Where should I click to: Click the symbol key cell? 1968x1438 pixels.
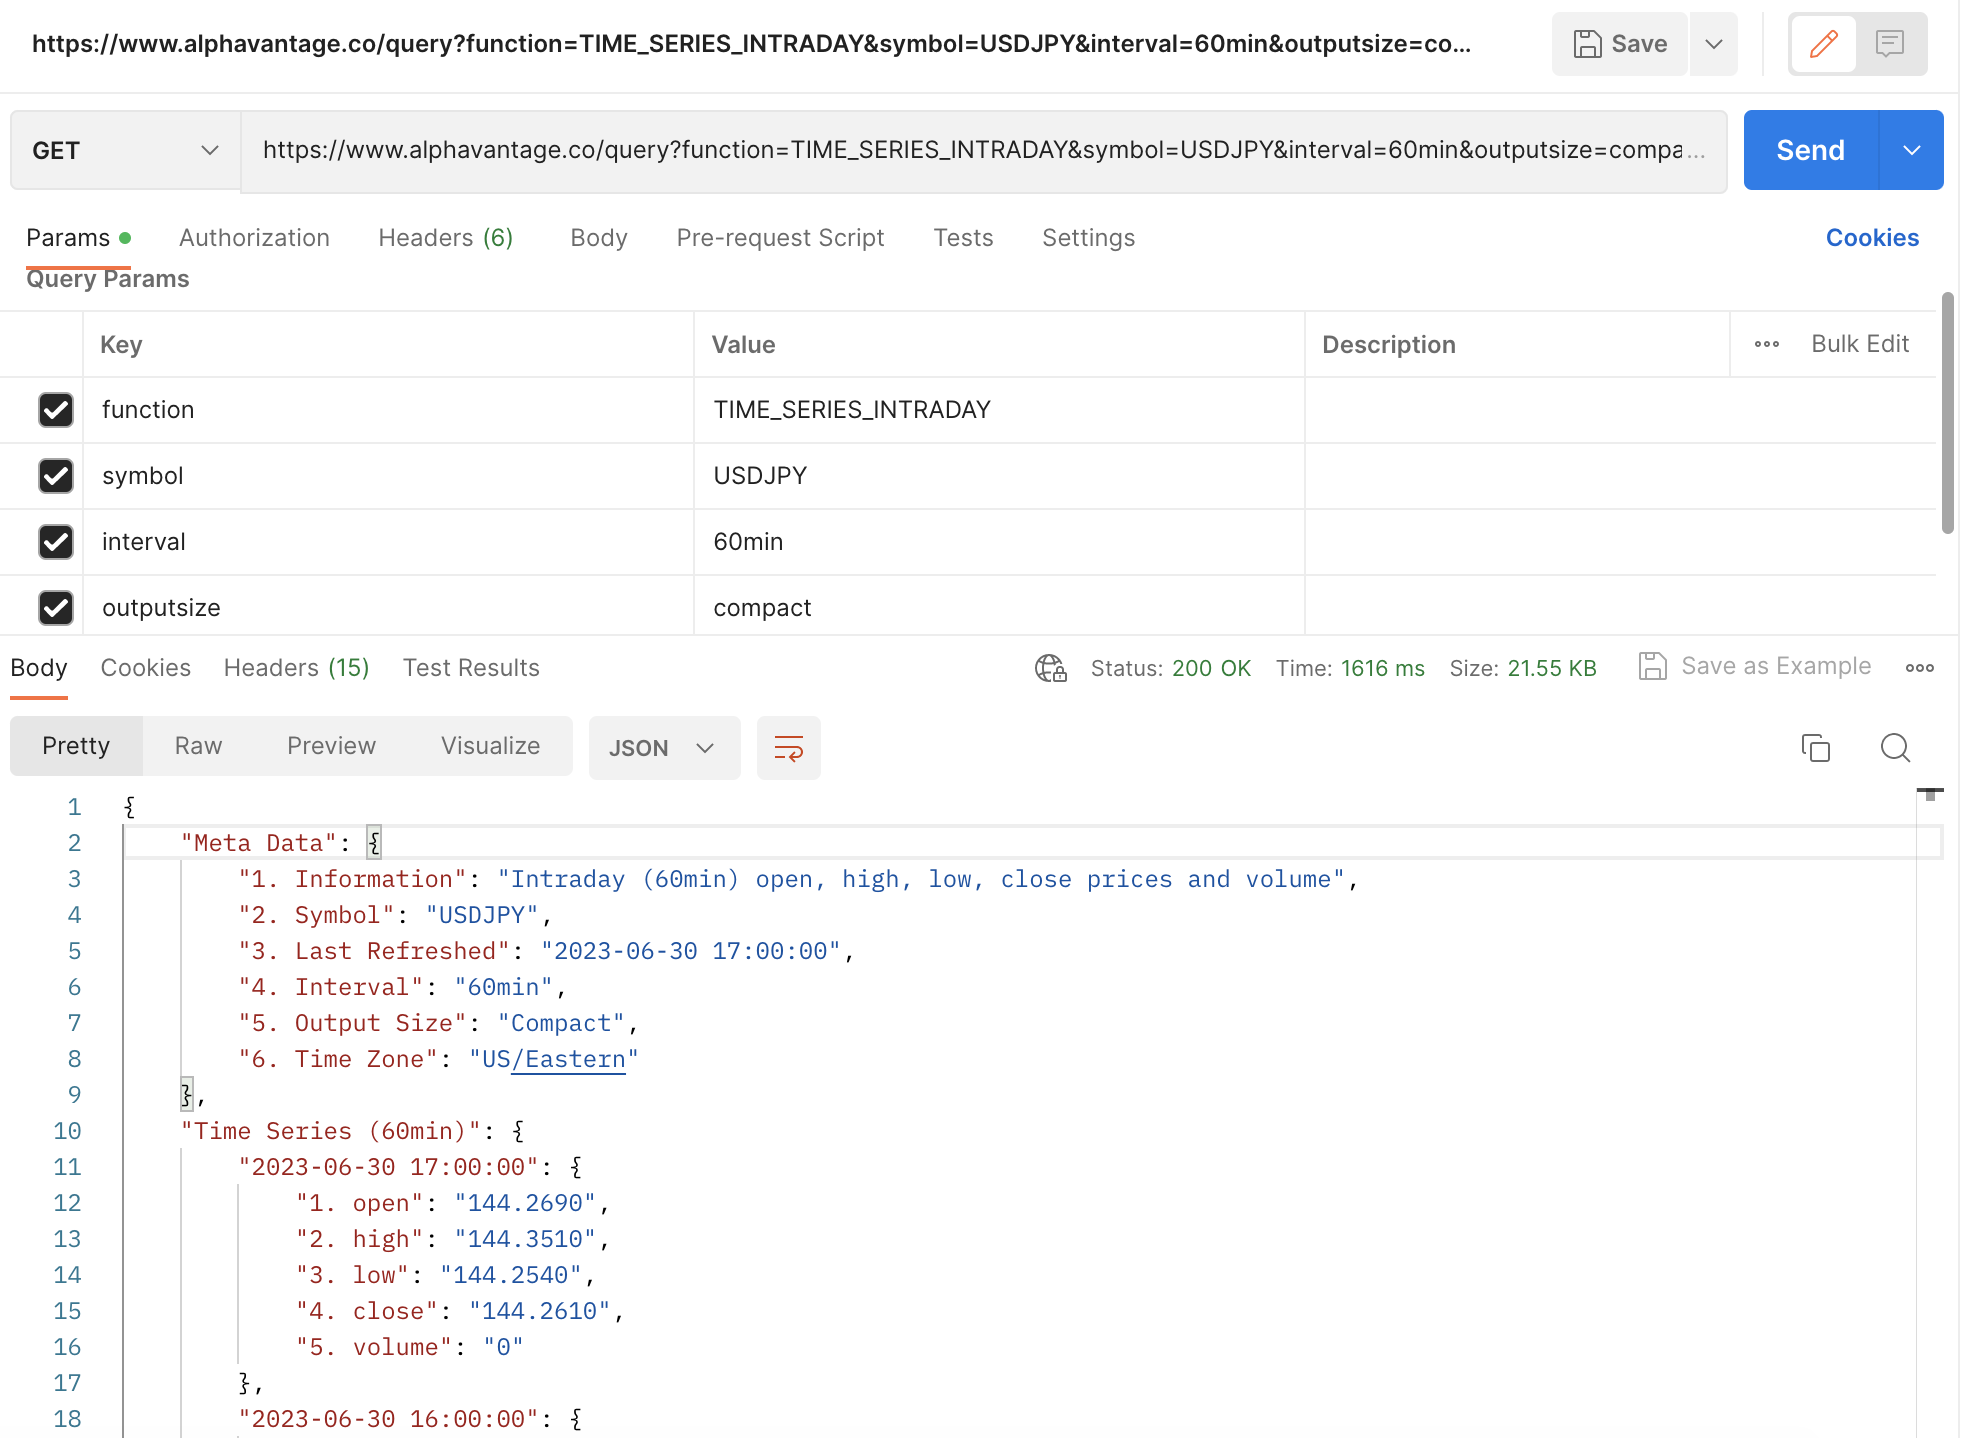pyautogui.click(x=388, y=476)
